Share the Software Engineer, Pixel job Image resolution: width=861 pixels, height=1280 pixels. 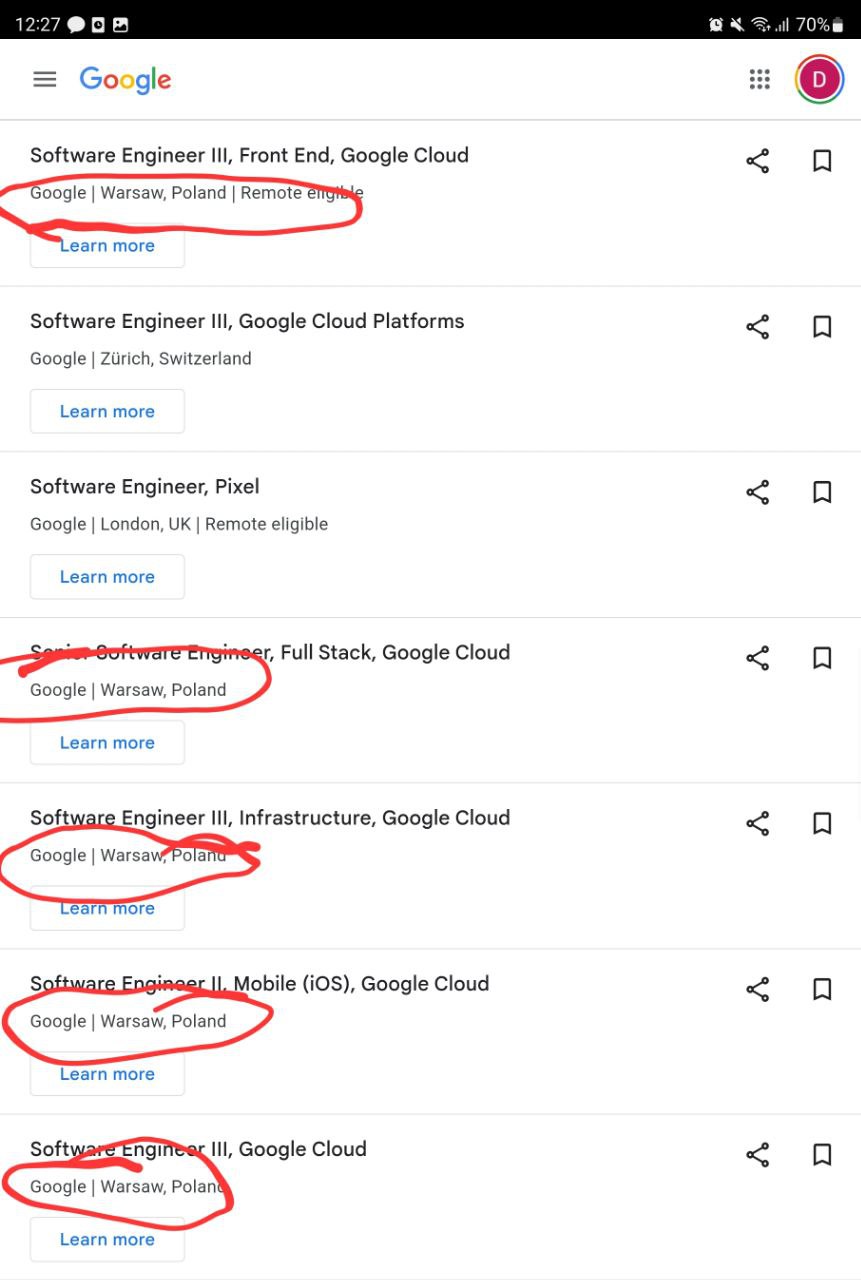(758, 492)
